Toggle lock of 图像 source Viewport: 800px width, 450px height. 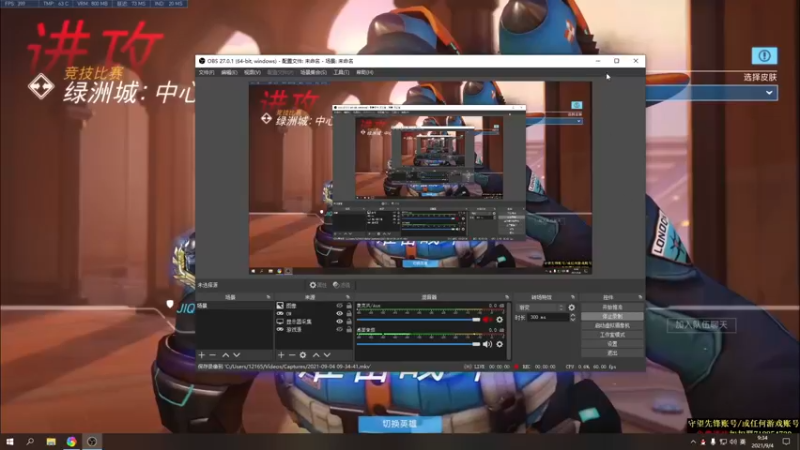[x=349, y=306]
